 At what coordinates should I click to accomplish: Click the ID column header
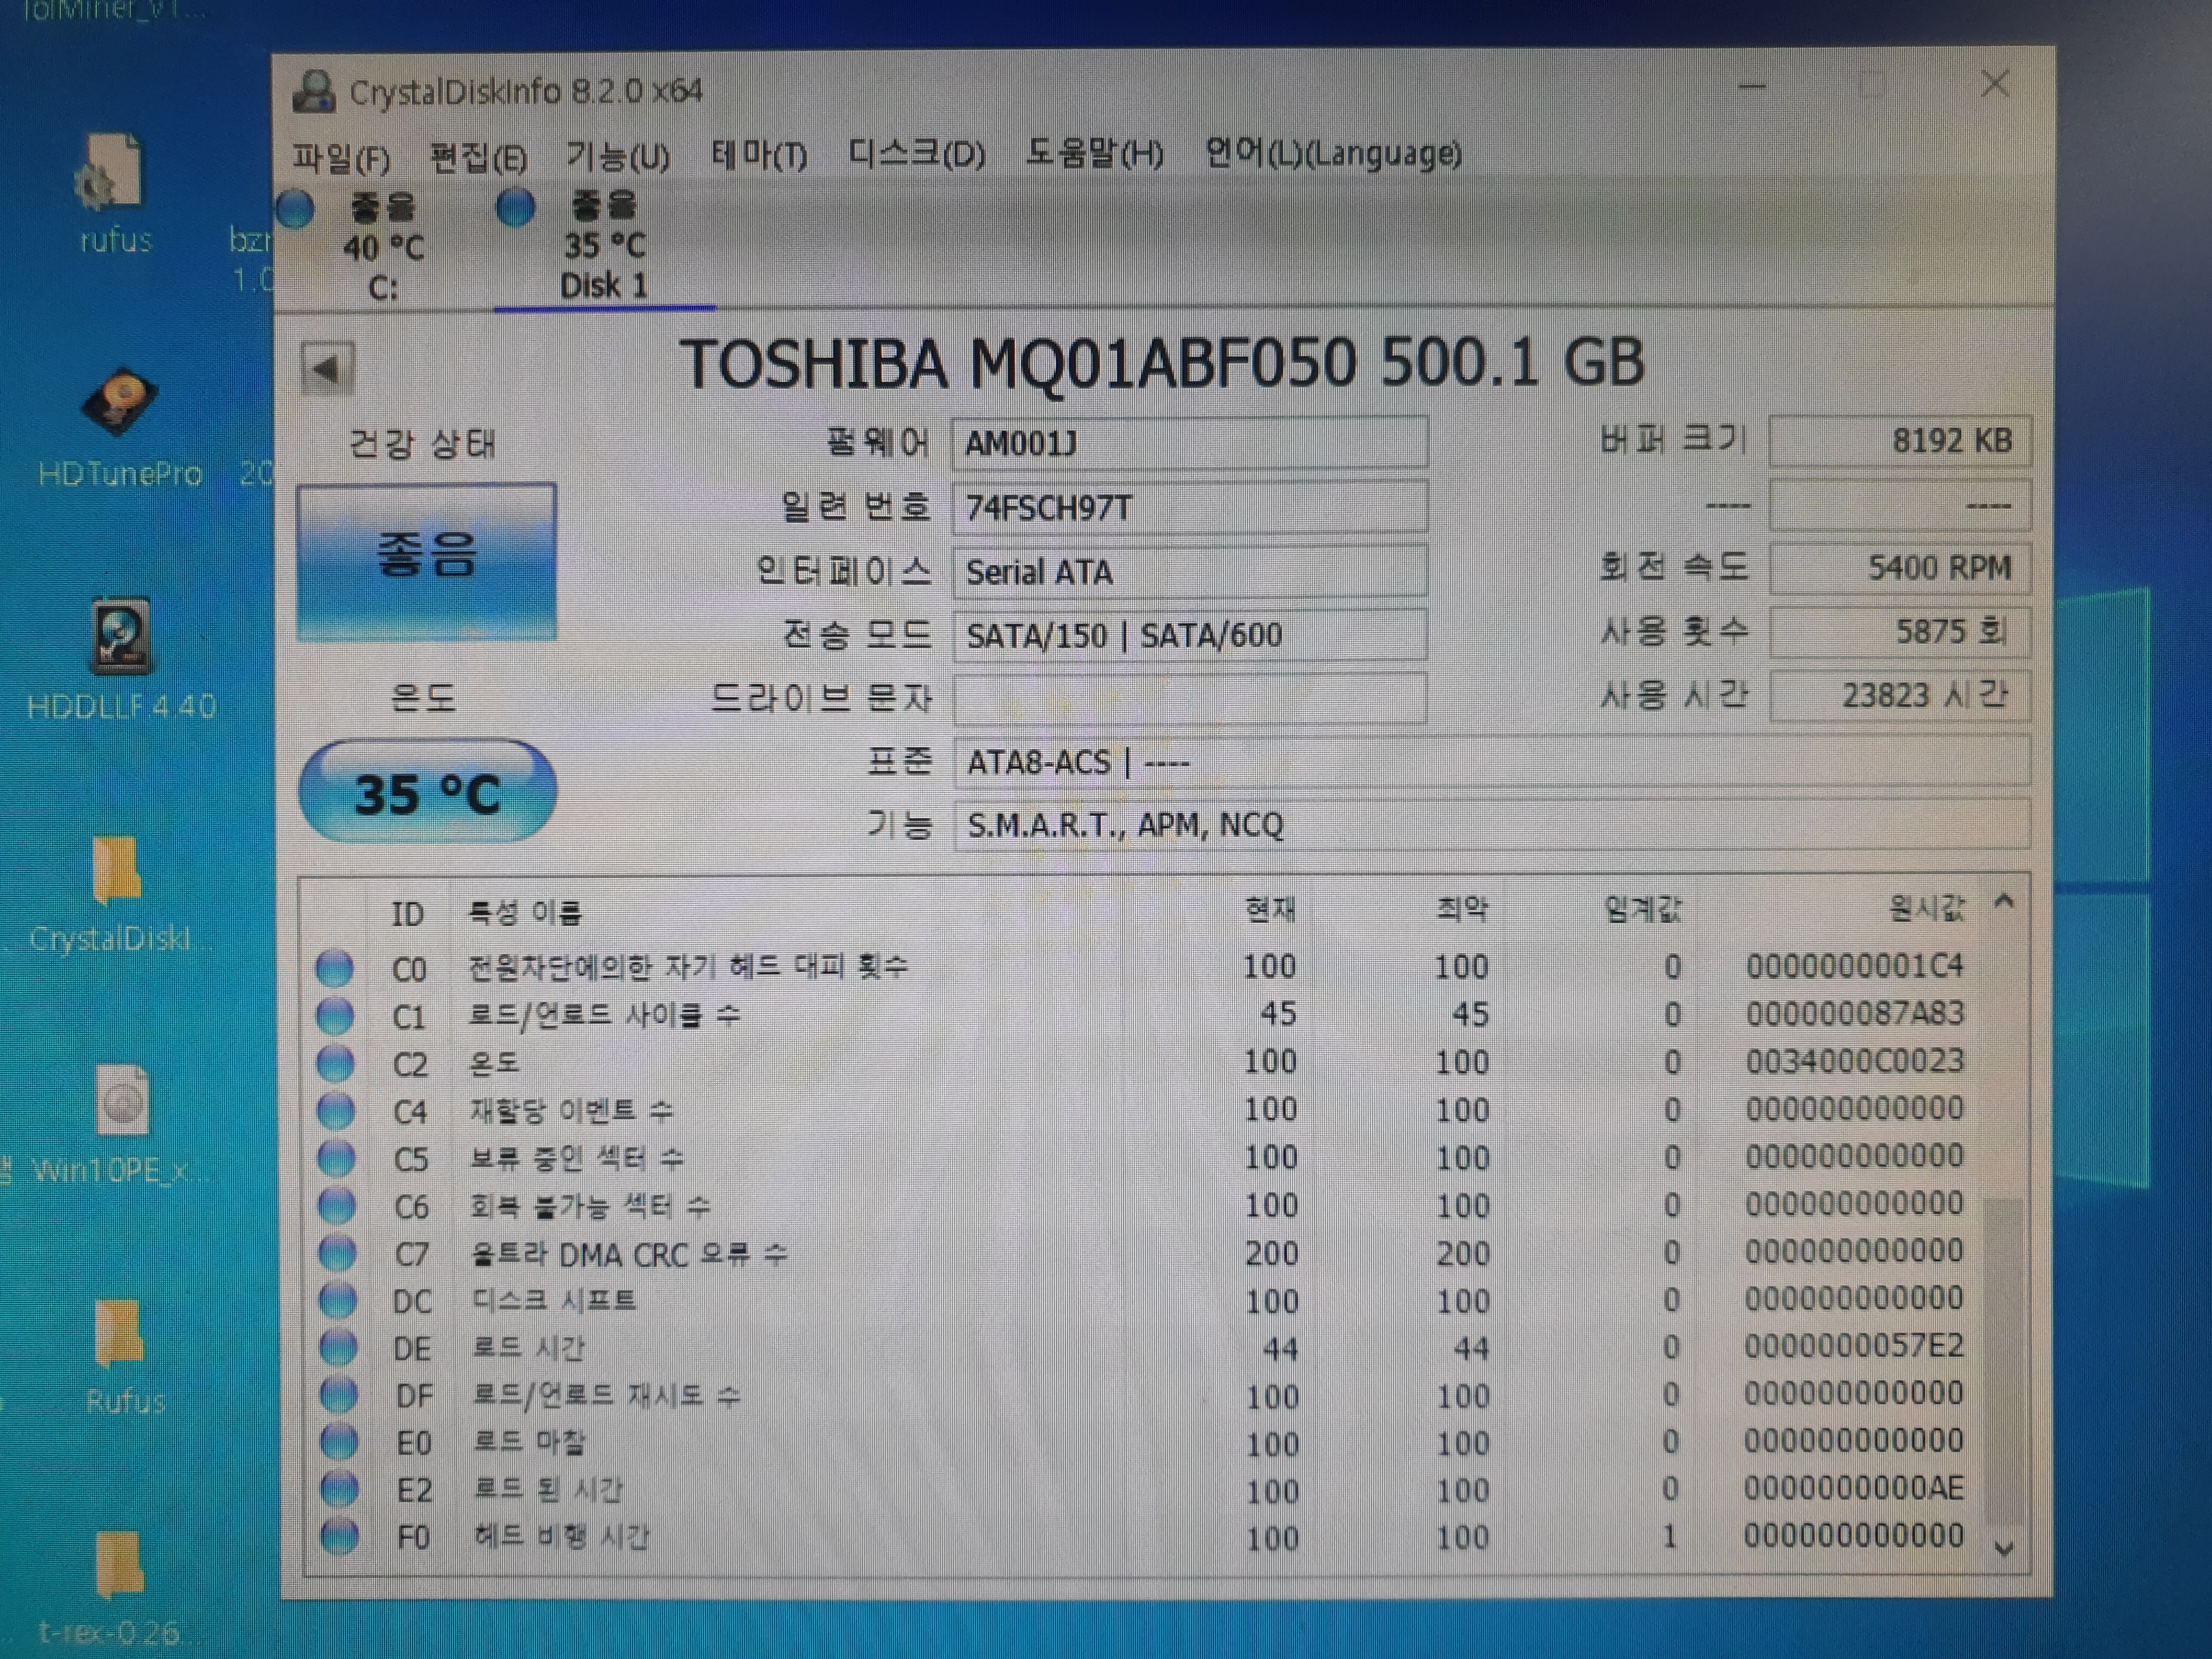pyautogui.click(x=407, y=913)
